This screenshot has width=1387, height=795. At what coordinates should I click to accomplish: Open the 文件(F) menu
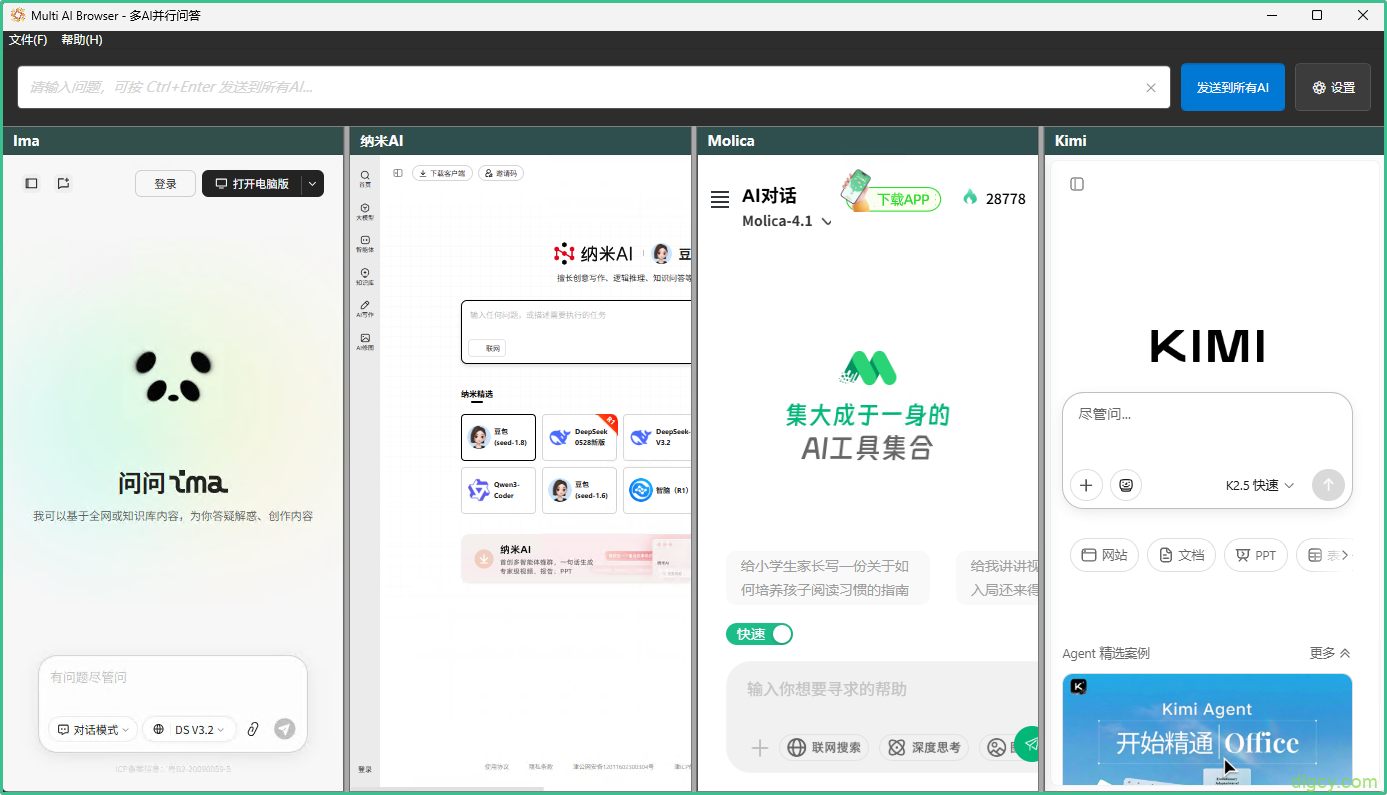coord(28,40)
